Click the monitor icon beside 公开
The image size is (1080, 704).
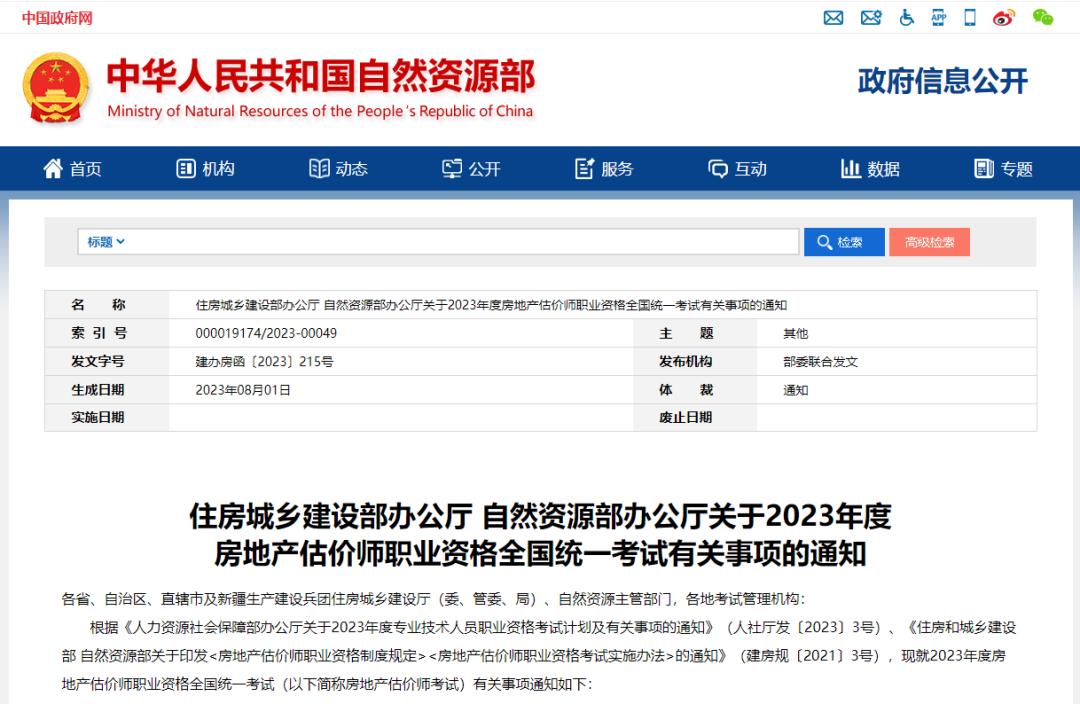(452, 168)
